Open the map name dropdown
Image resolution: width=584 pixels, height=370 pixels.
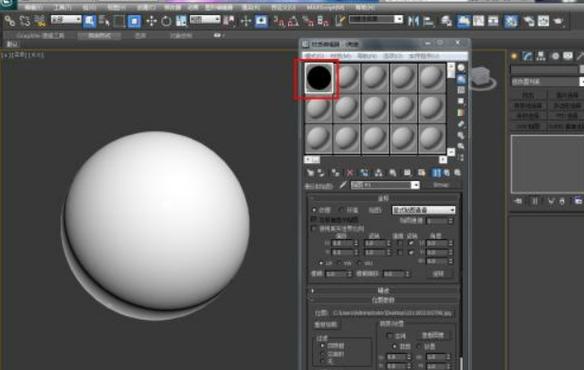click(385, 185)
